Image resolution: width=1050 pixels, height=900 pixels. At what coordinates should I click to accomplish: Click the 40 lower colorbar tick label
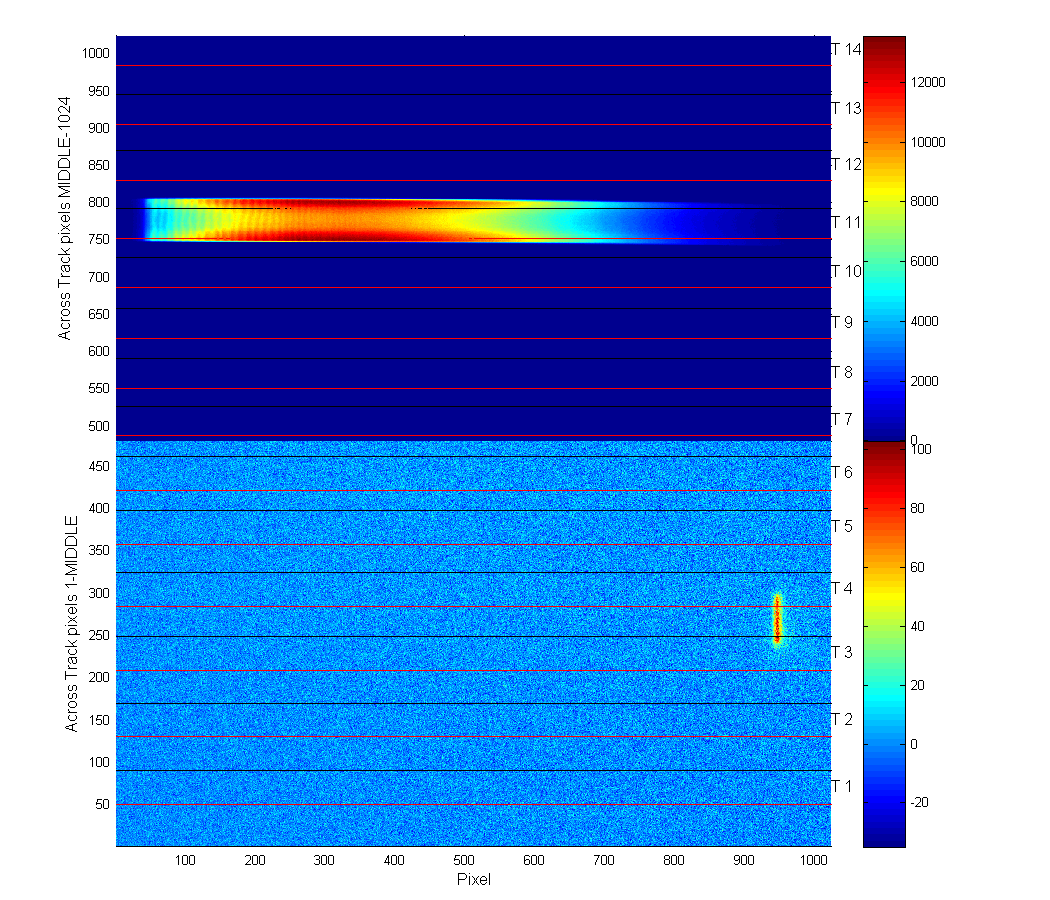(x=917, y=626)
